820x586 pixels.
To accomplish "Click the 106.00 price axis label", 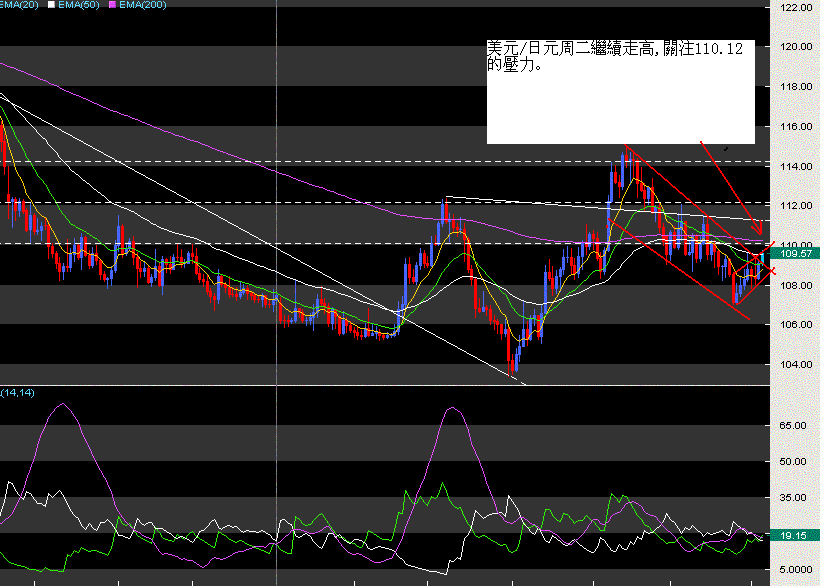I will (796, 325).
